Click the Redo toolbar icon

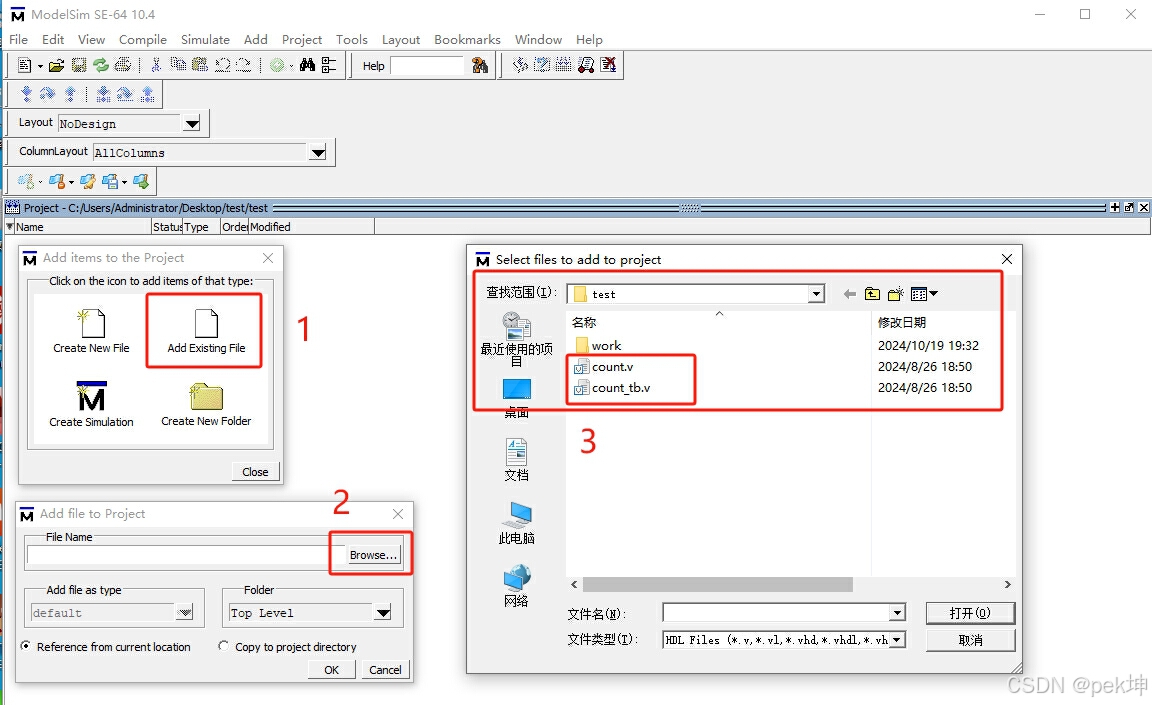coord(243,65)
